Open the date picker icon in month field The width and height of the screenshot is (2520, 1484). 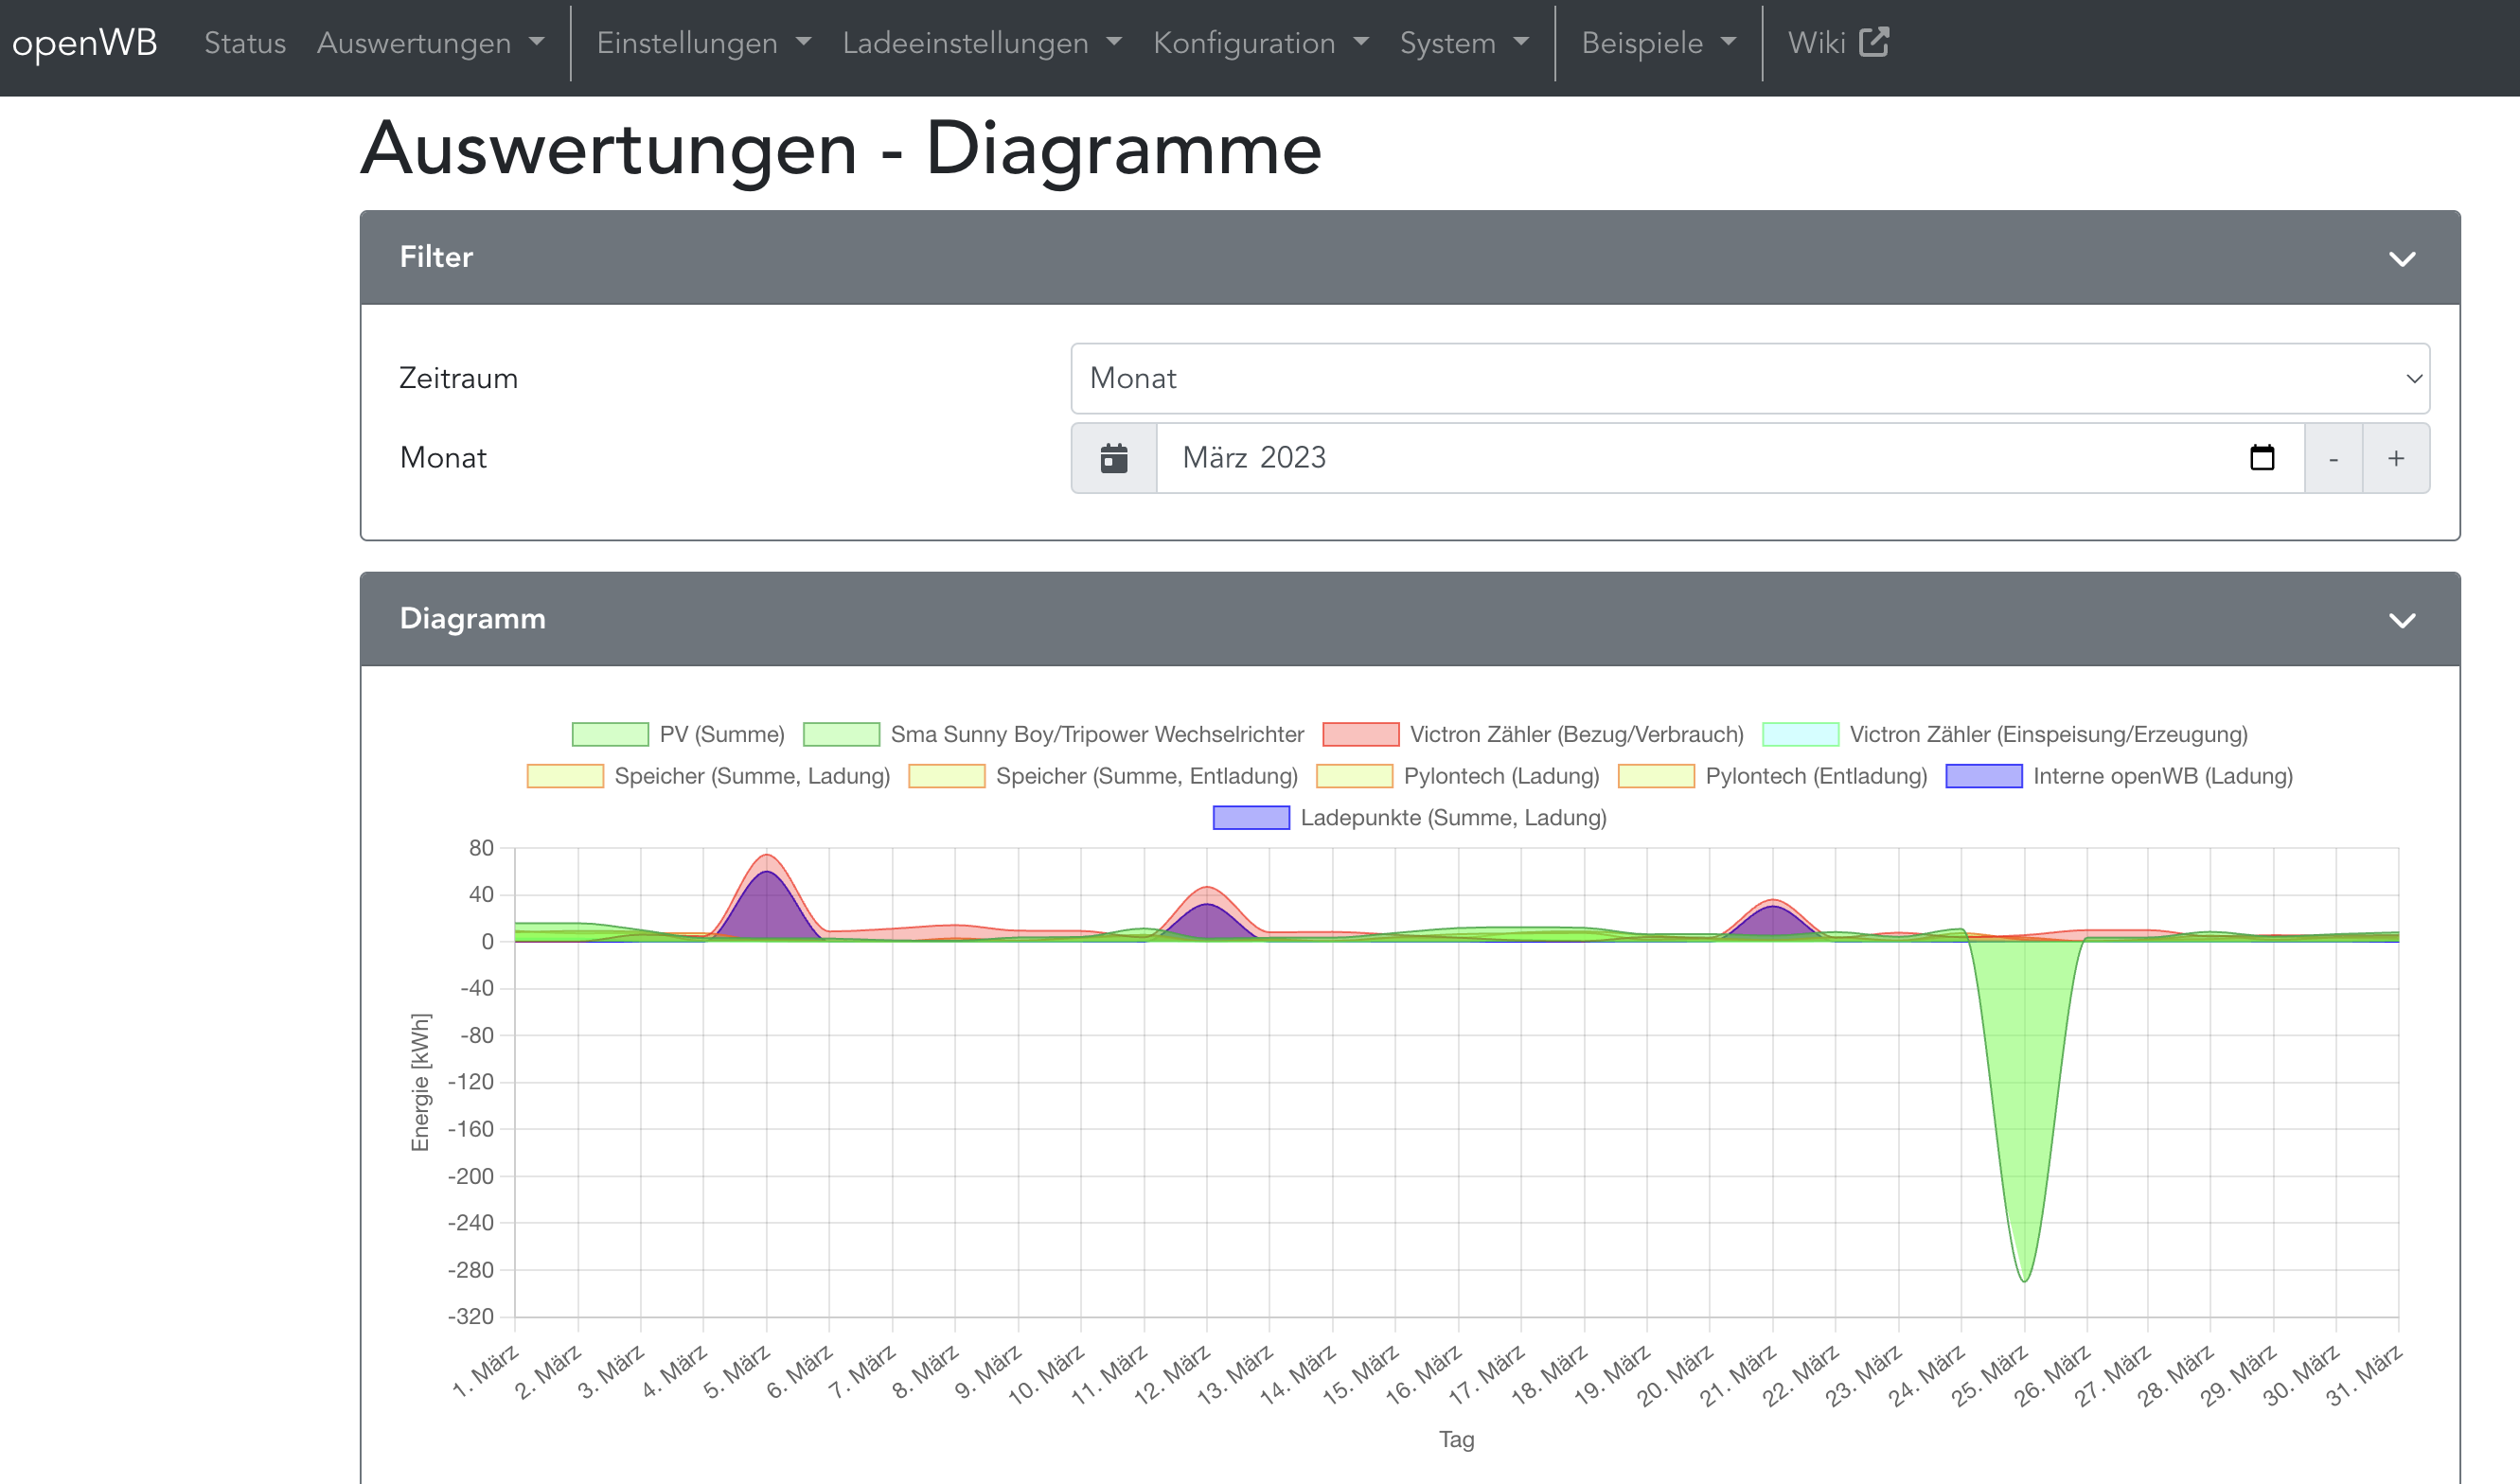(x=2261, y=458)
